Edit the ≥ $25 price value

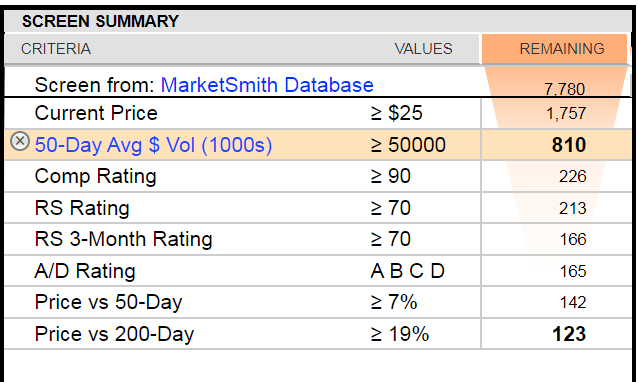coord(397,113)
